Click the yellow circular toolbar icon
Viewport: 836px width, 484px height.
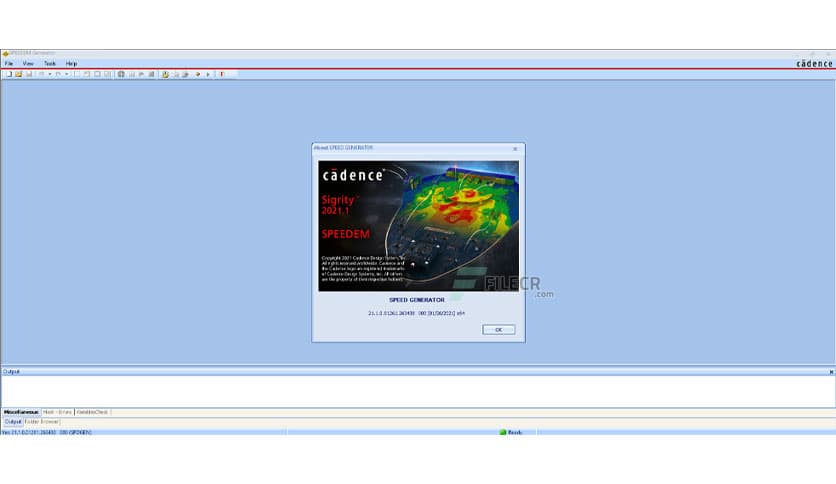[x=165, y=75]
